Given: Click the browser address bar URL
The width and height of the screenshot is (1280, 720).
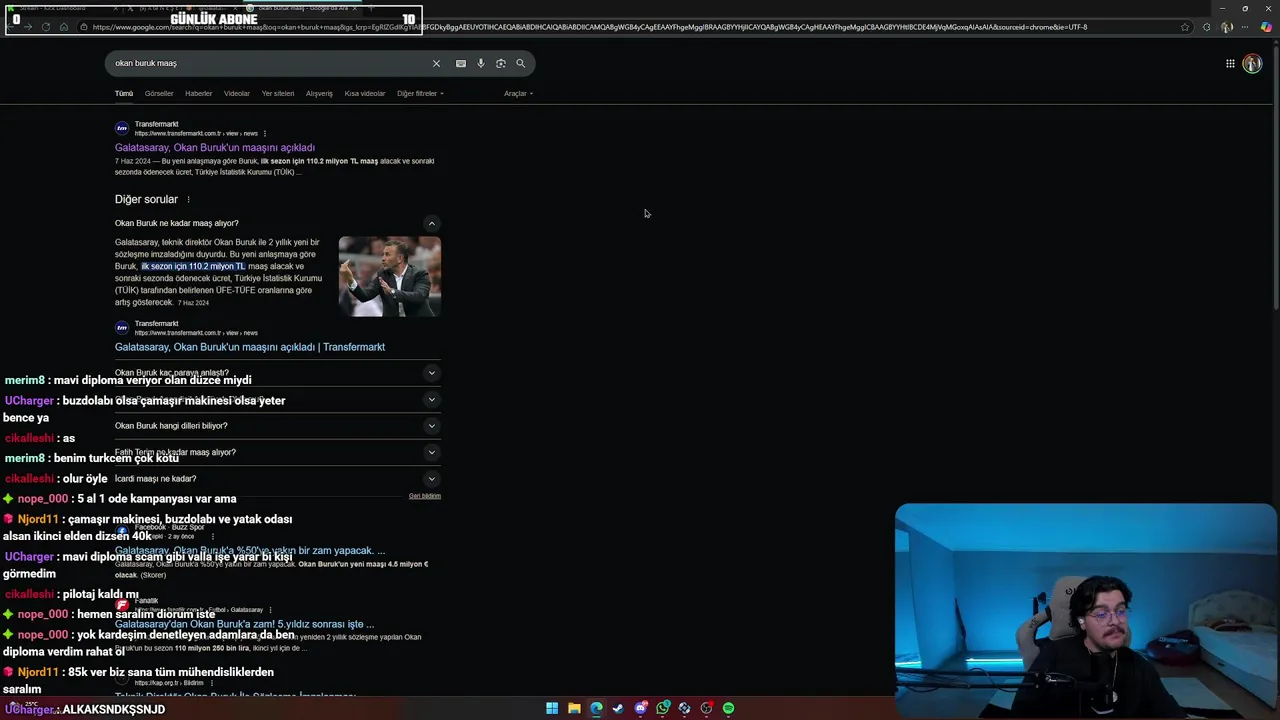Looking at the screenshot, I should tap(590, 27).
